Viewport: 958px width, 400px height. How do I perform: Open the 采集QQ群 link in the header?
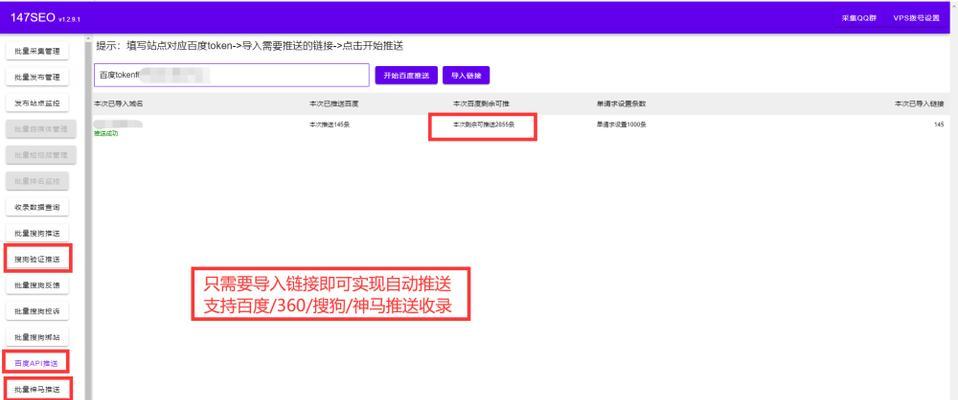click(x=859, y=18)
